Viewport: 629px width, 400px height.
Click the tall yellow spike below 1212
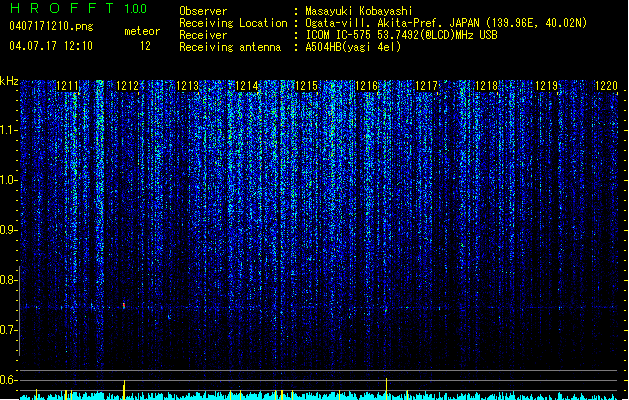[x=124, y=390]
